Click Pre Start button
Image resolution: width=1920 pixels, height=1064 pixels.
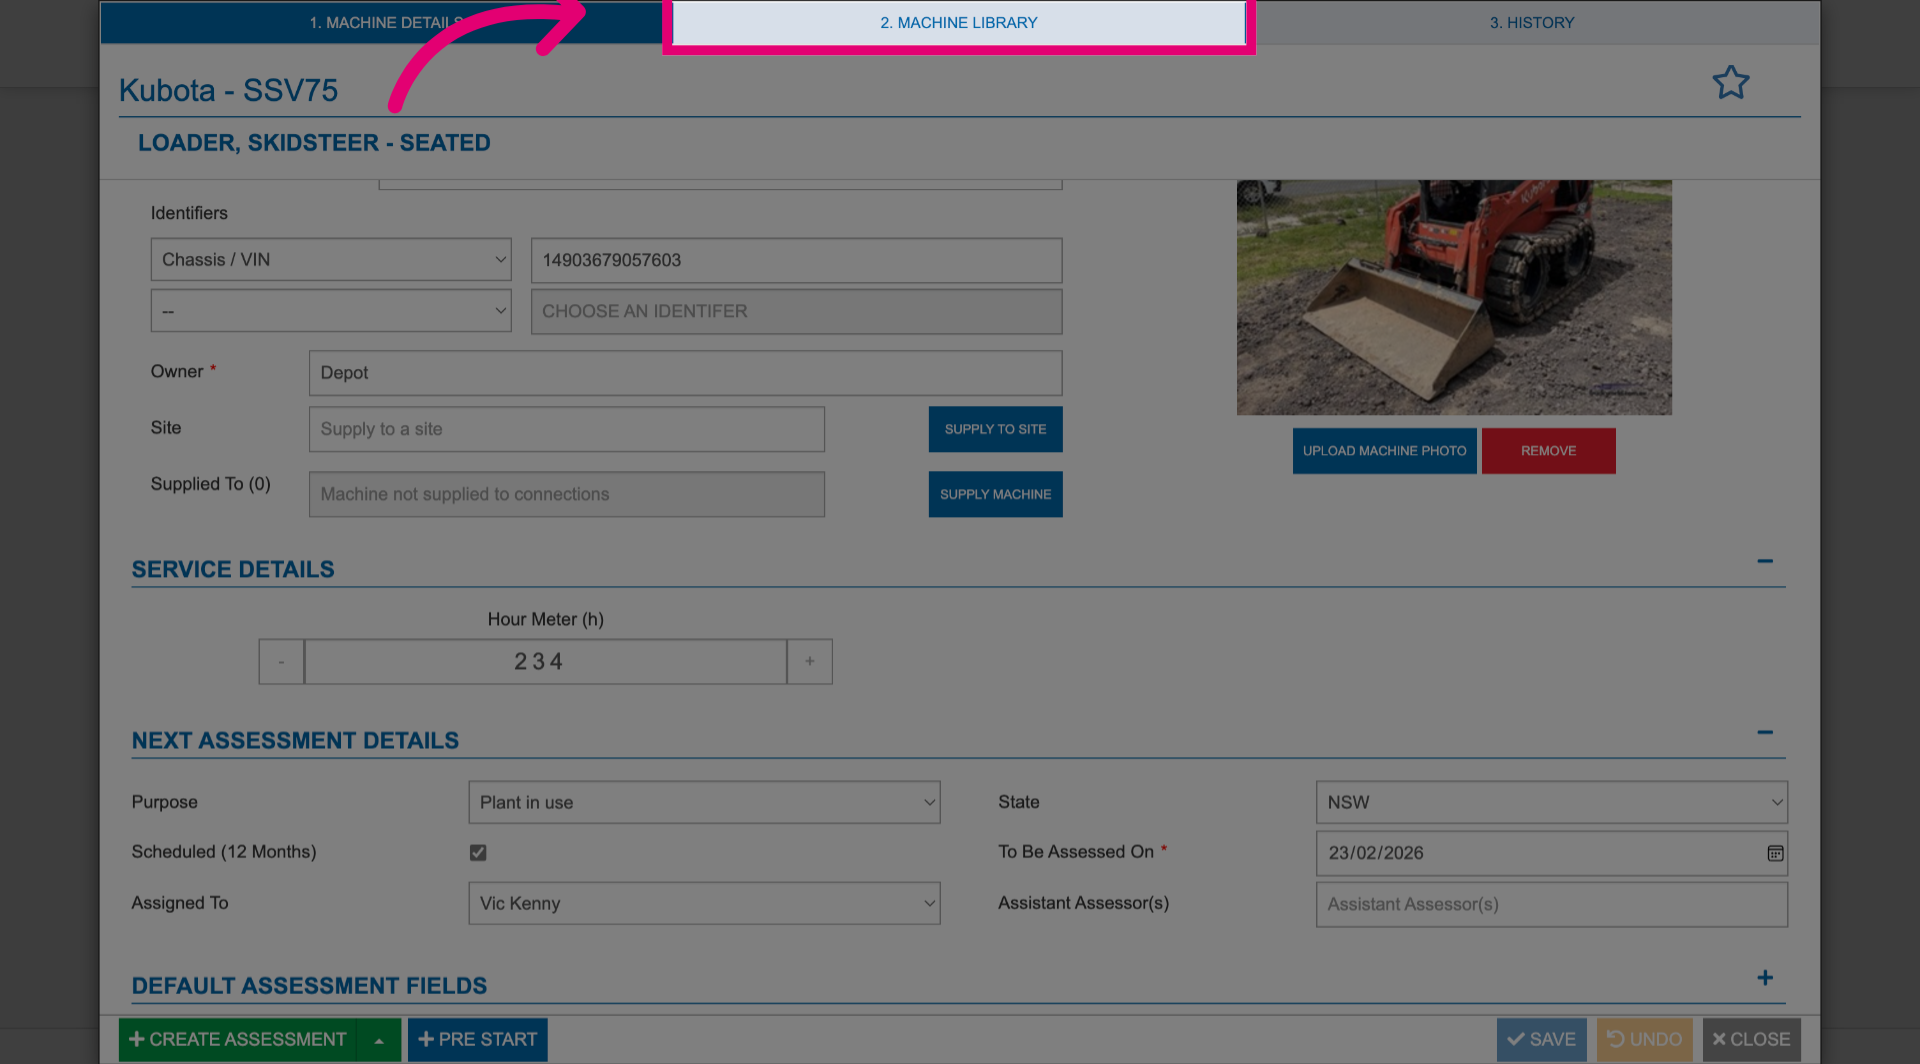[477, 1040]
